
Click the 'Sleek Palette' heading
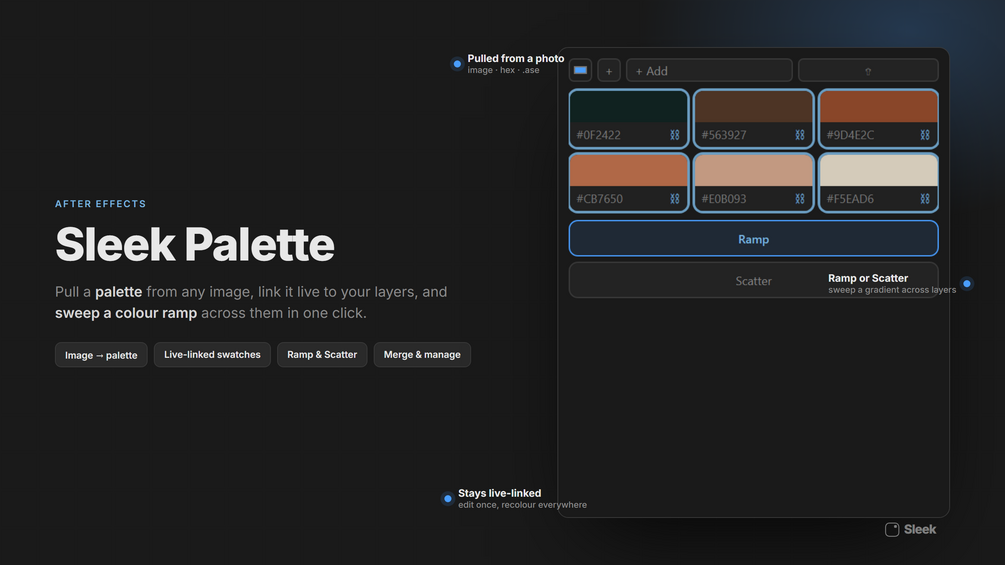point(195,245)
